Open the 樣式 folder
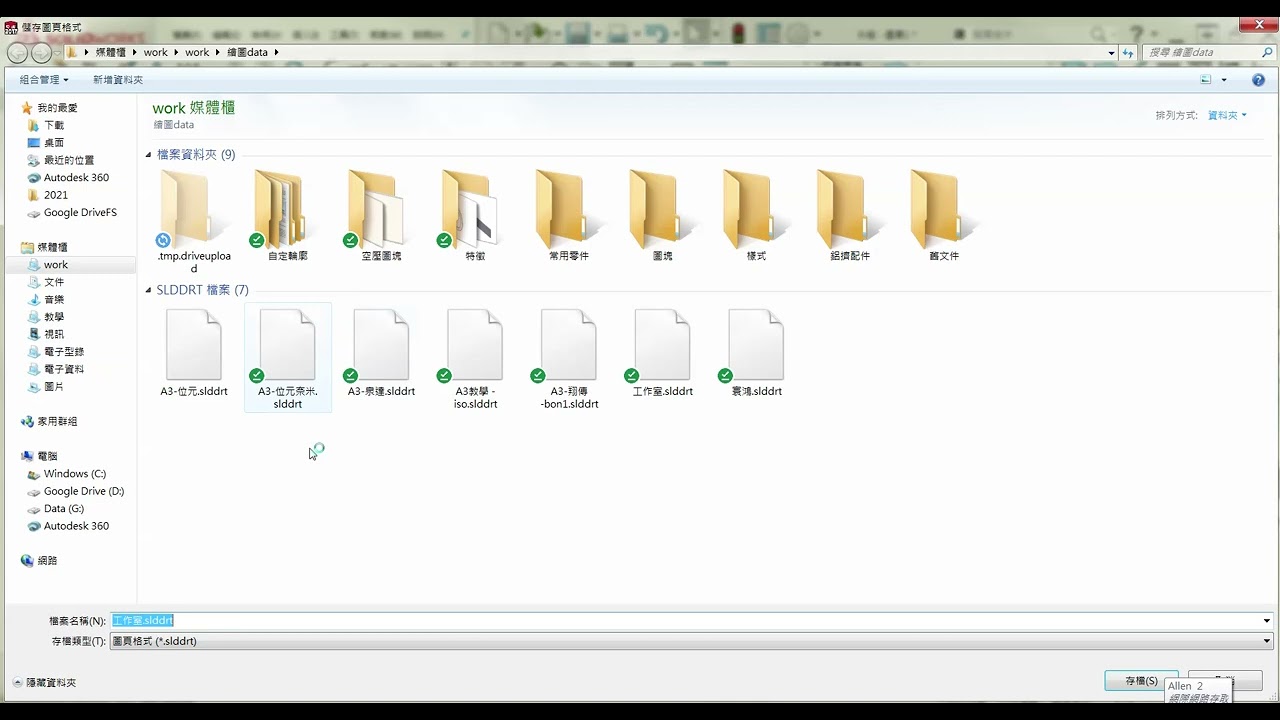The width and height of the screenshot is (1280, 720). [756, 216]
